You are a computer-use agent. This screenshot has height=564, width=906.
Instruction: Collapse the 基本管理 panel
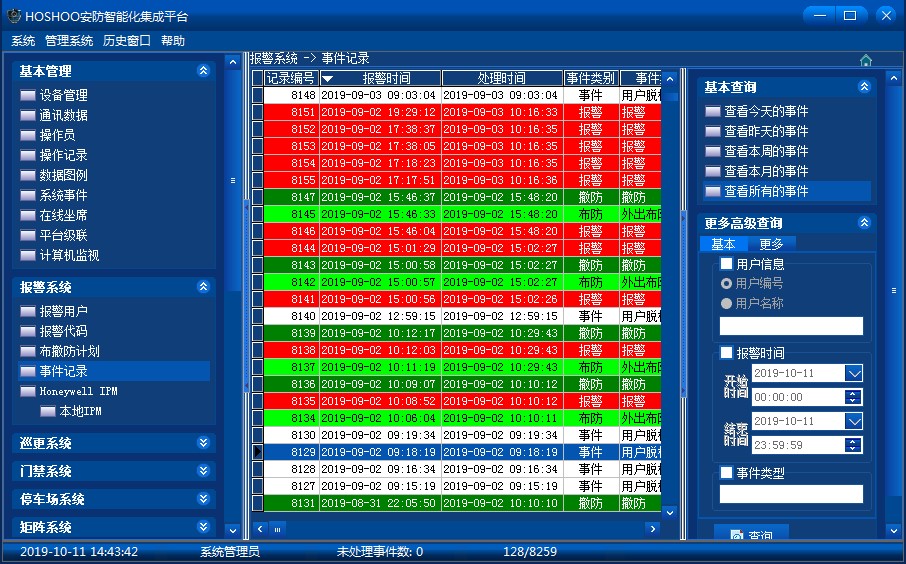[203, 71]
